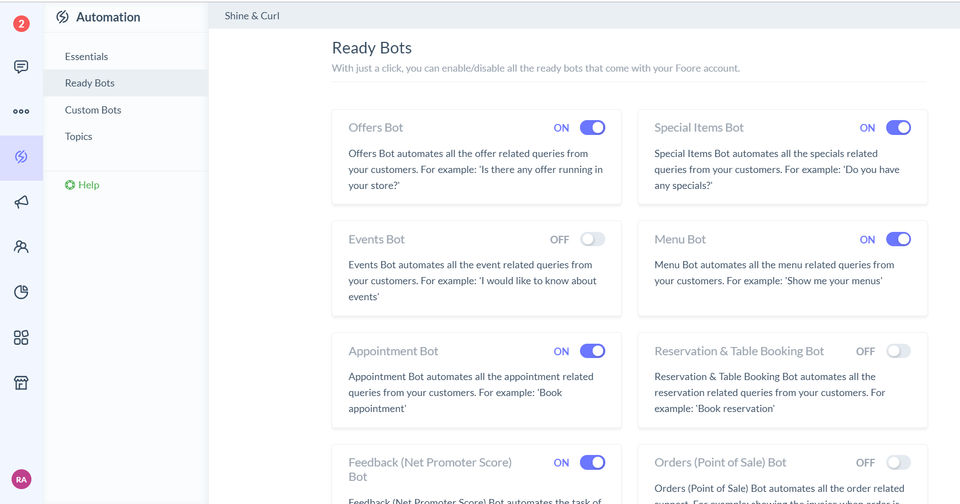Click the Special Items Bot title

pyautogui.click(x=699, y=127)
